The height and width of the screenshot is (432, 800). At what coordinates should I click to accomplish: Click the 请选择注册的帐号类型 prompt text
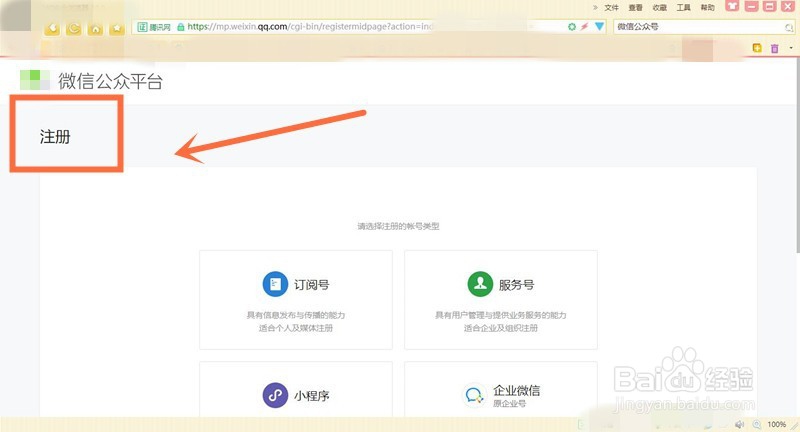pos(398,226)
